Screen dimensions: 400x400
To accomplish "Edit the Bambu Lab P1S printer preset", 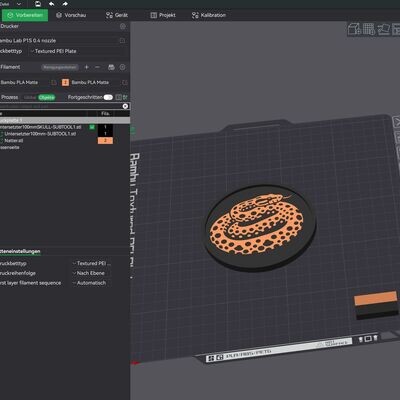I will [x=122, y=40].
